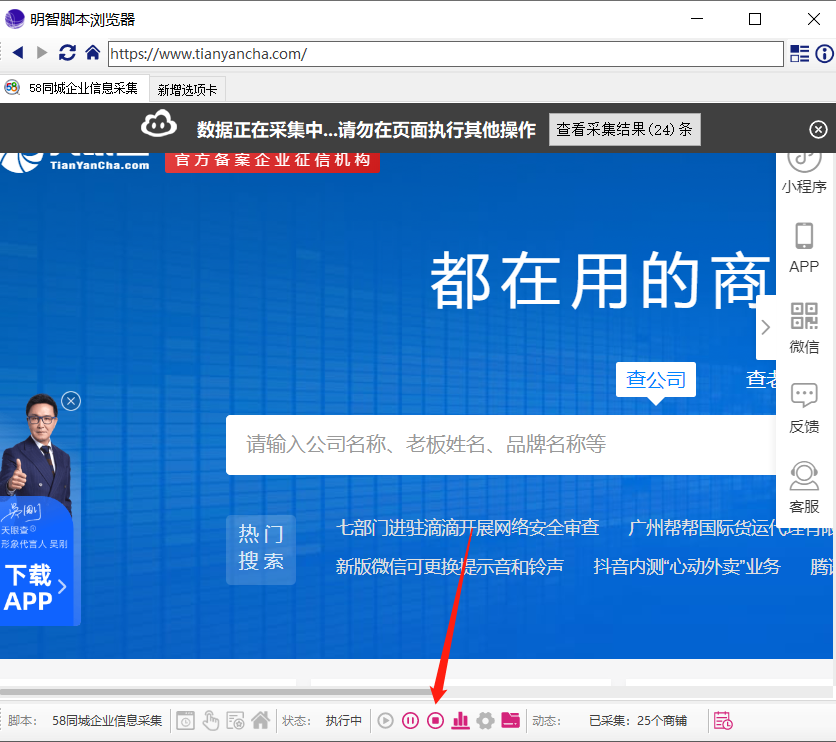Viewport: 836px width, 742px height.
Task: Open the 新增选项卡 tab
Action: point(187,90)
